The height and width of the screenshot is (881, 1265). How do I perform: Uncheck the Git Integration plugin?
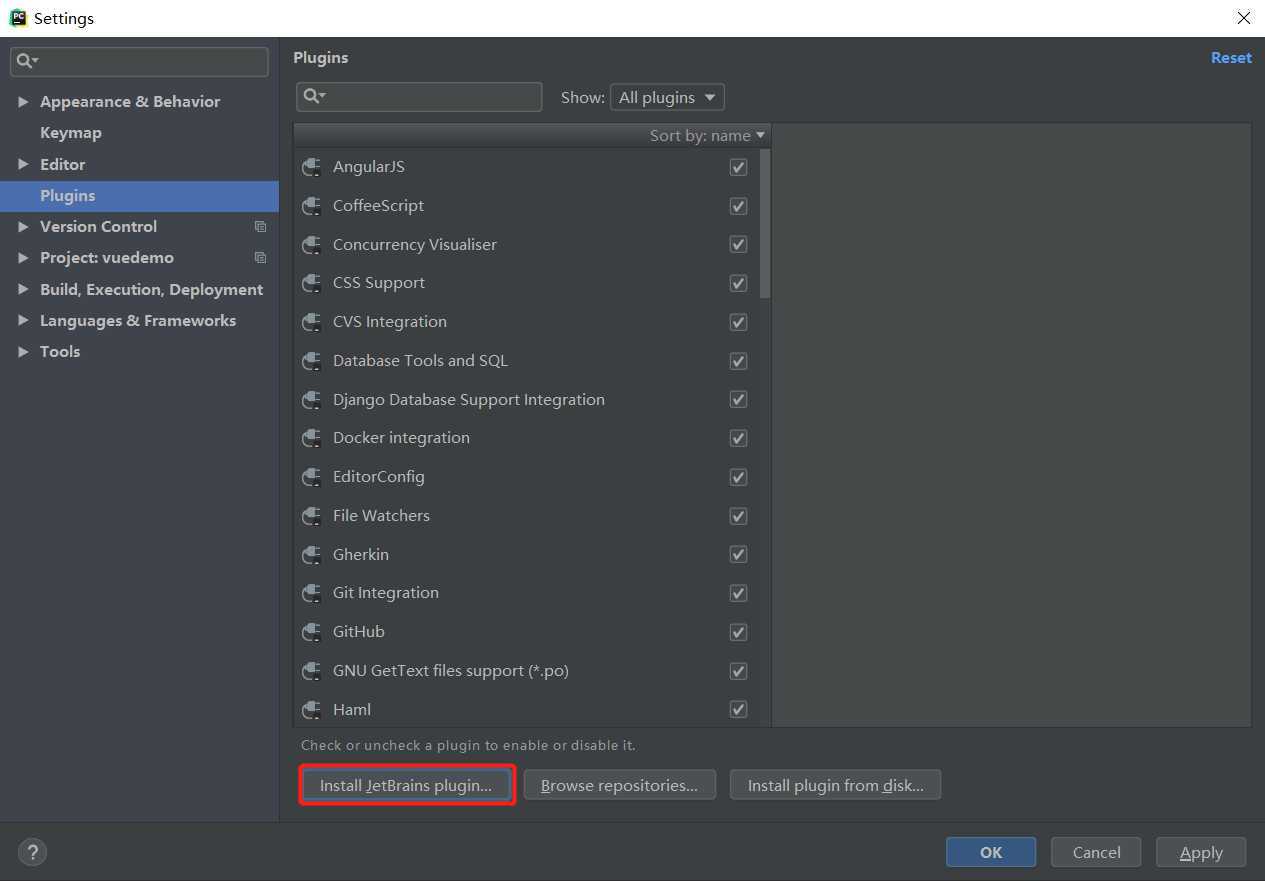tap(738, 593)
